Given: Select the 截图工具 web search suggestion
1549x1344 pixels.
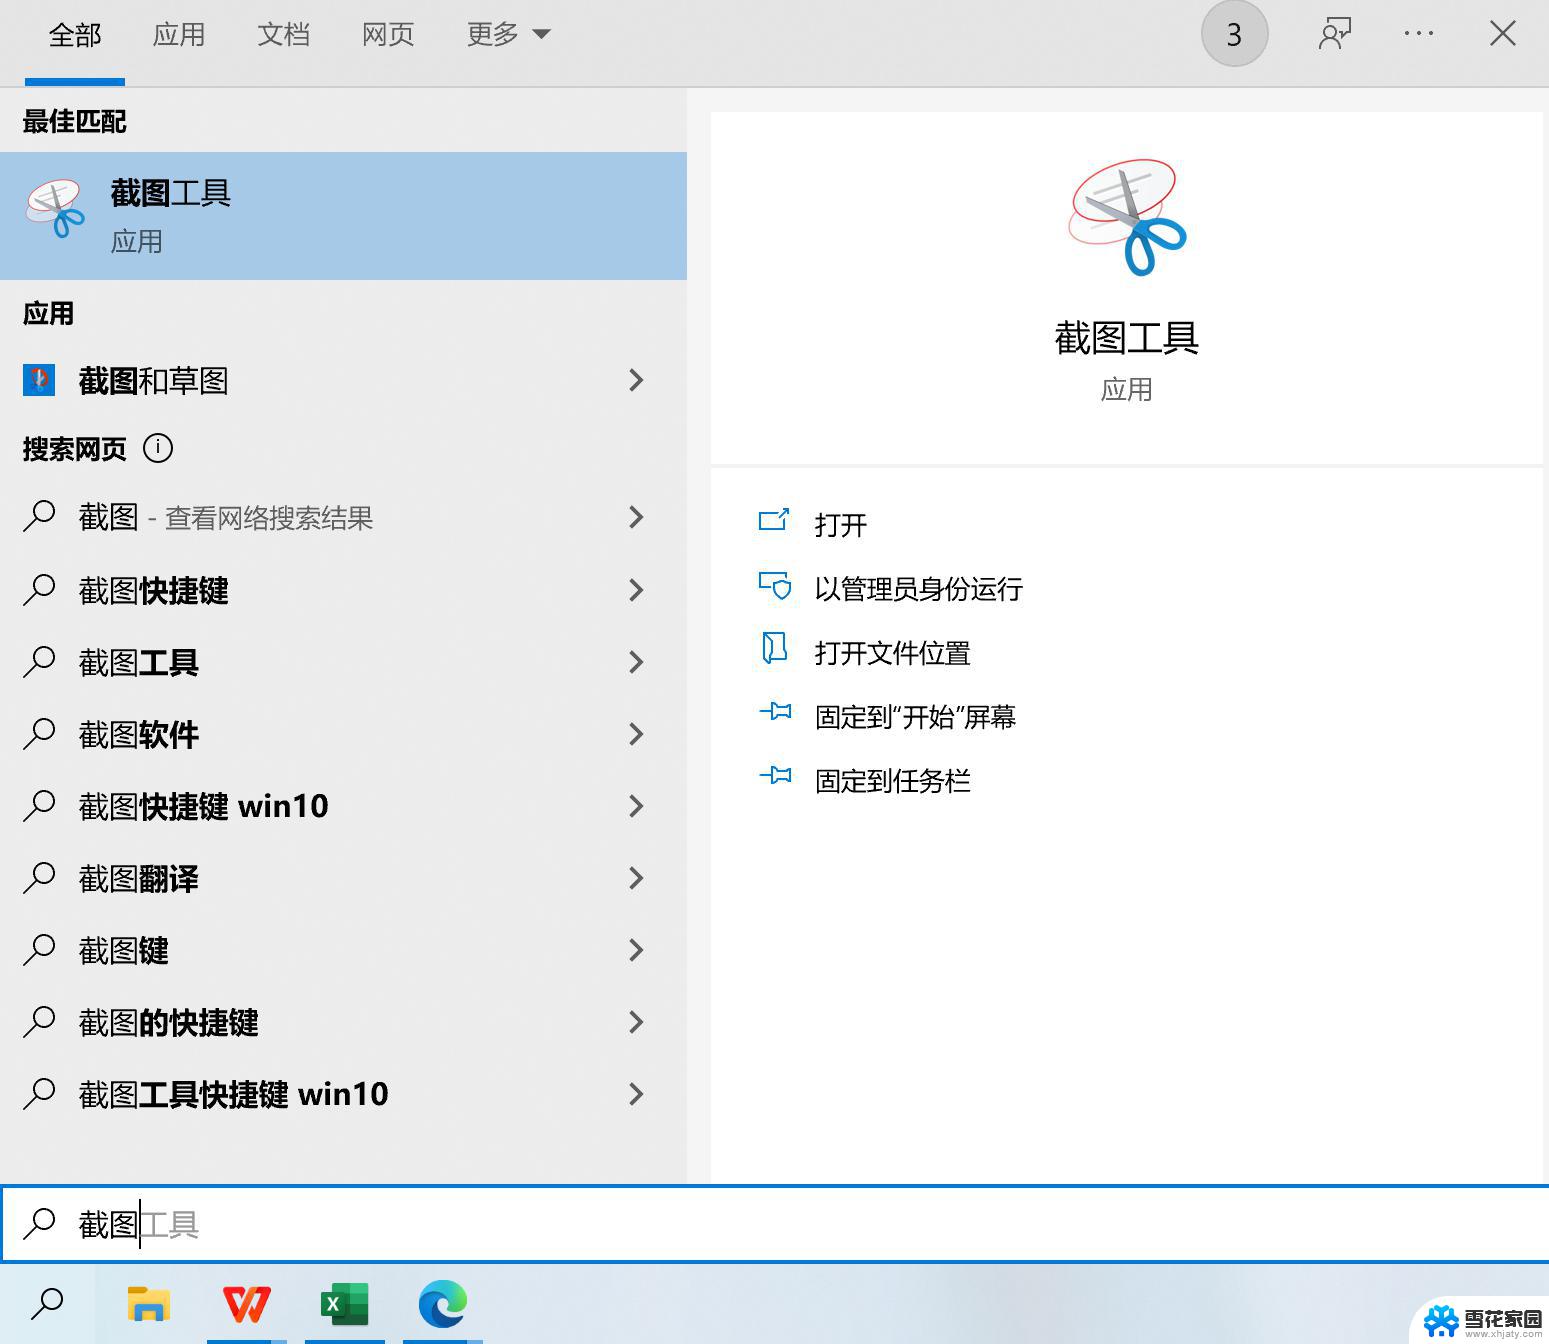Looking at the screenshot, I should pos(343,662).
